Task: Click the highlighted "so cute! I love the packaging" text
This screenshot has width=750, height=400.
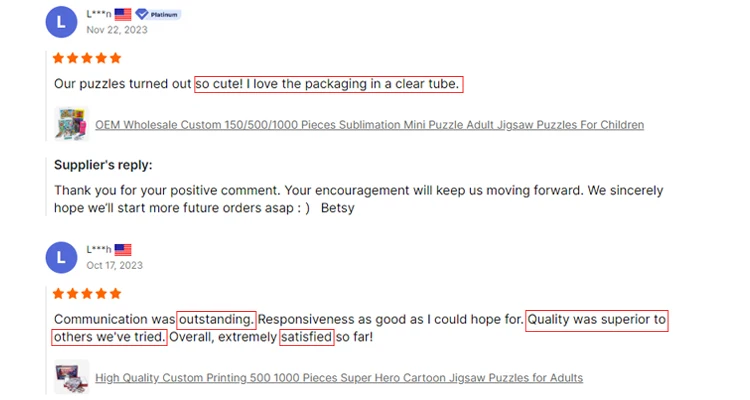Action: (328, 84)
